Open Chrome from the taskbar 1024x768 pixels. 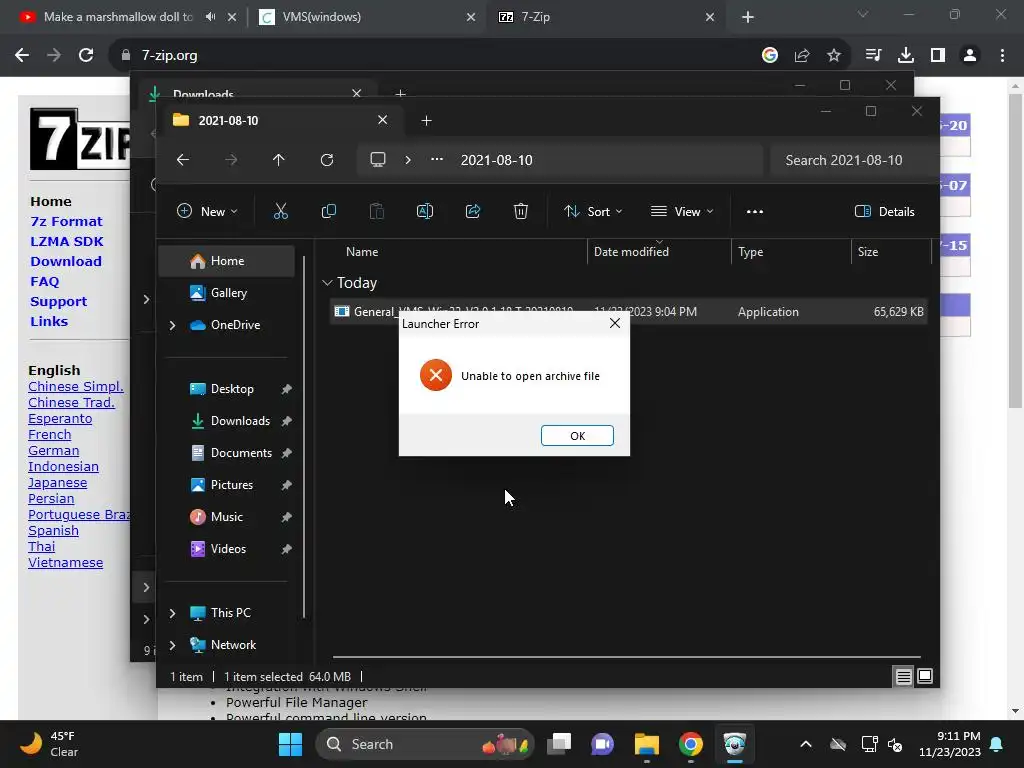[x=690, y=744]
